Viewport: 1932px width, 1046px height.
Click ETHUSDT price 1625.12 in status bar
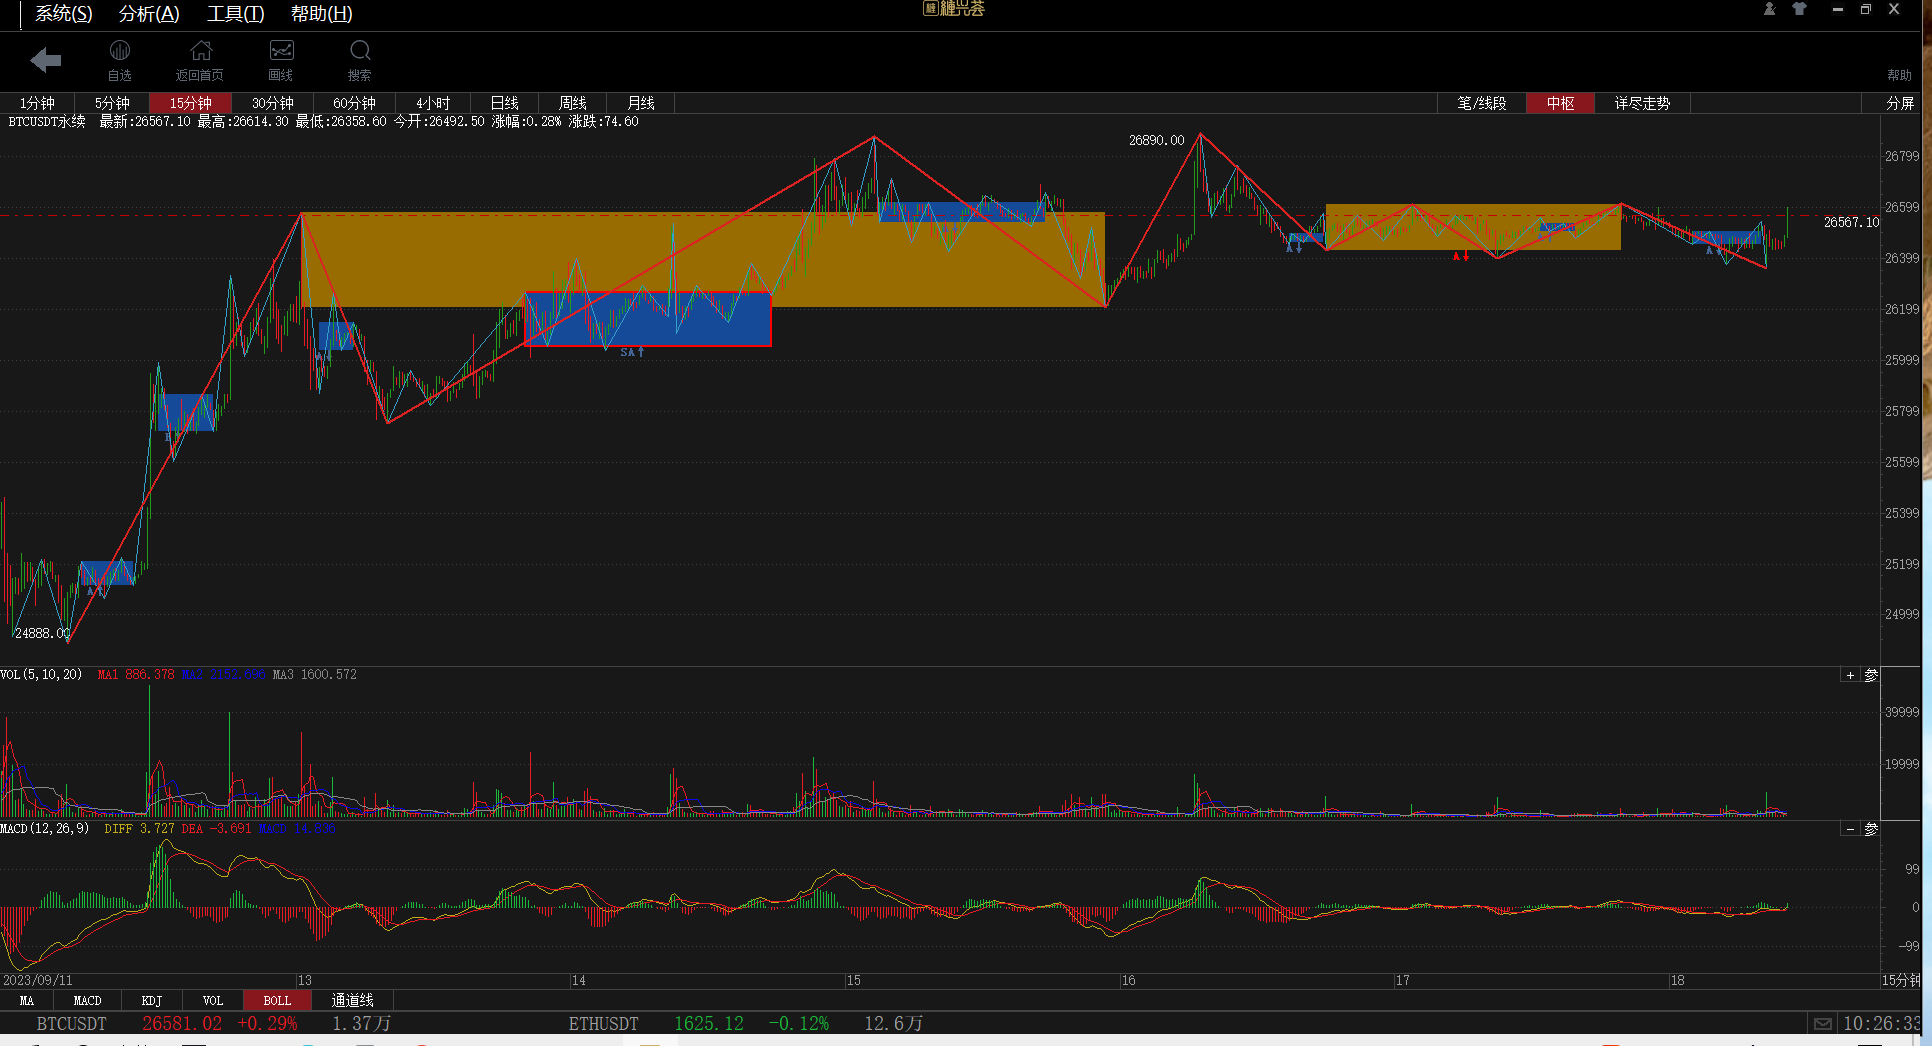[709, 1023]
